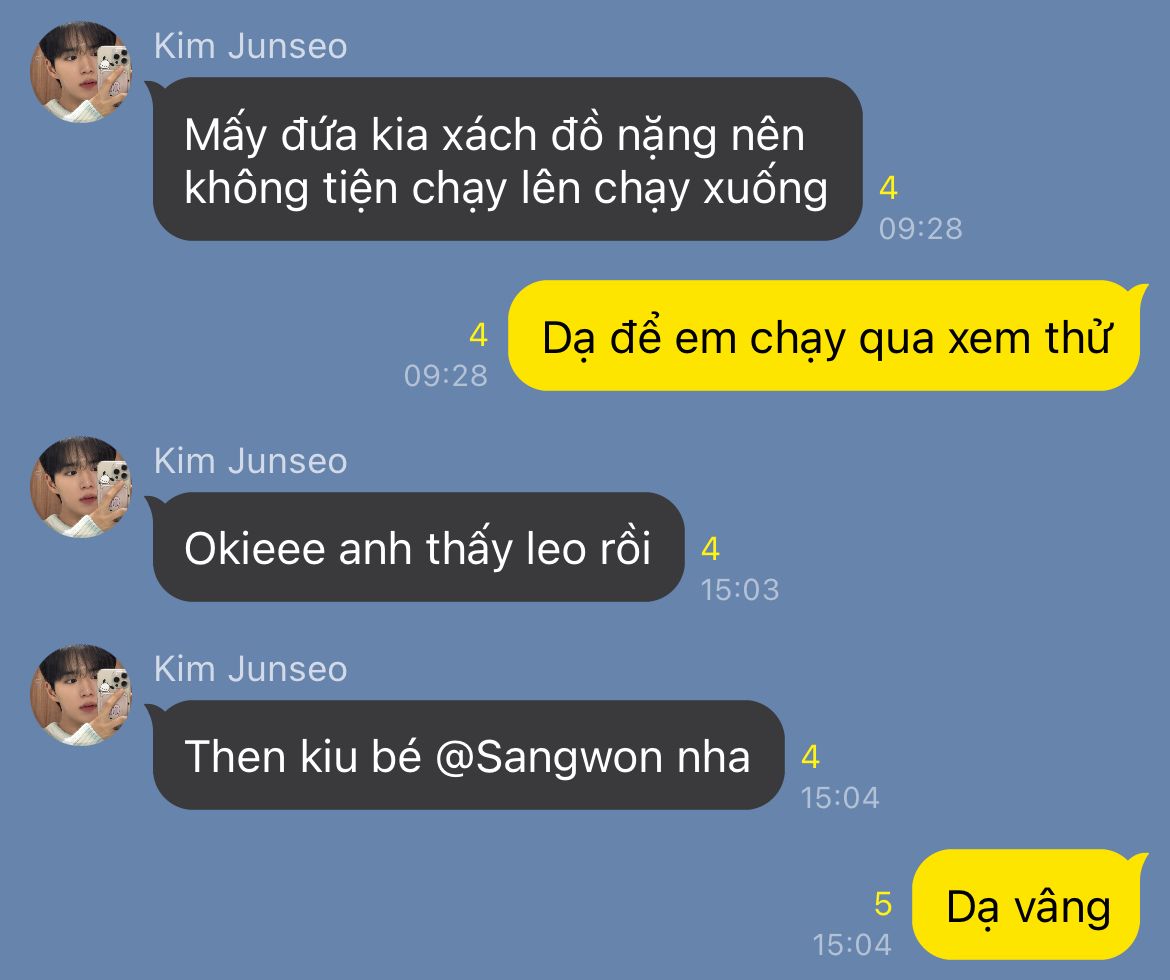Click 09:28 timestamp beside the dark bubble
Image resolution: width=1170 pixels, height=980 pixels.
point(920,228)
